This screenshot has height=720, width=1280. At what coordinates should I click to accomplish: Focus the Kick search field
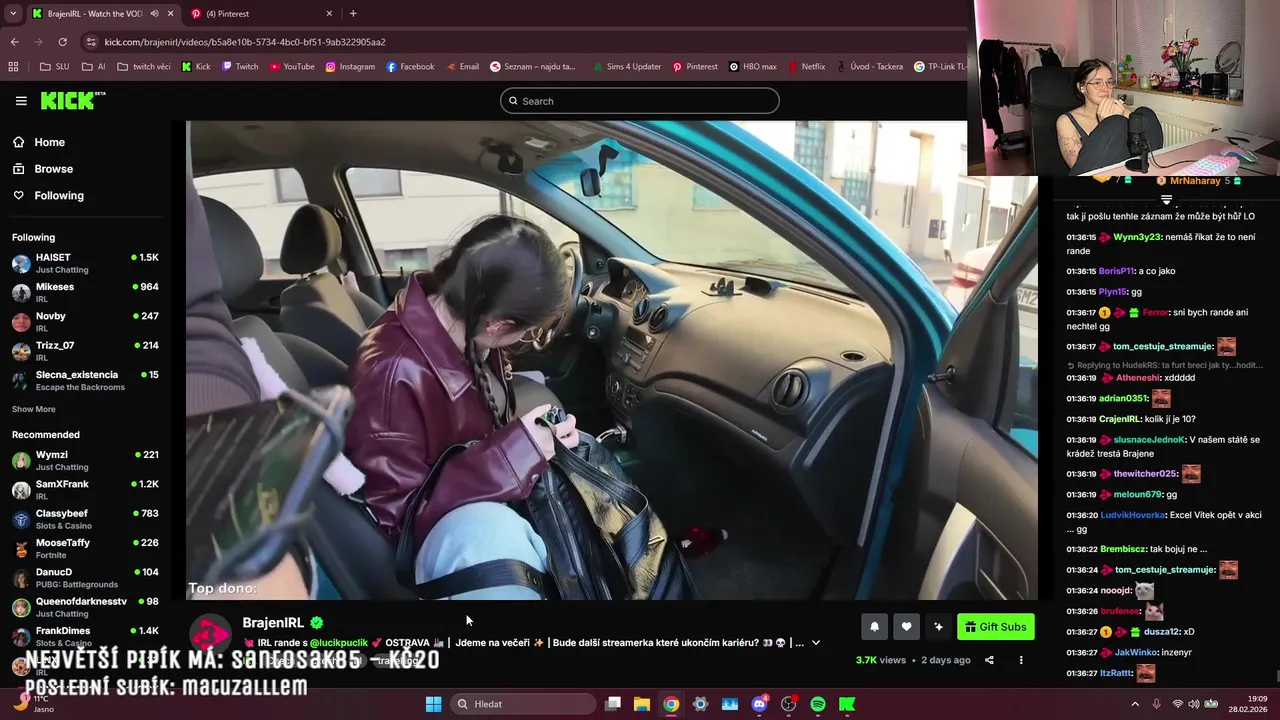tap(639, 101)
